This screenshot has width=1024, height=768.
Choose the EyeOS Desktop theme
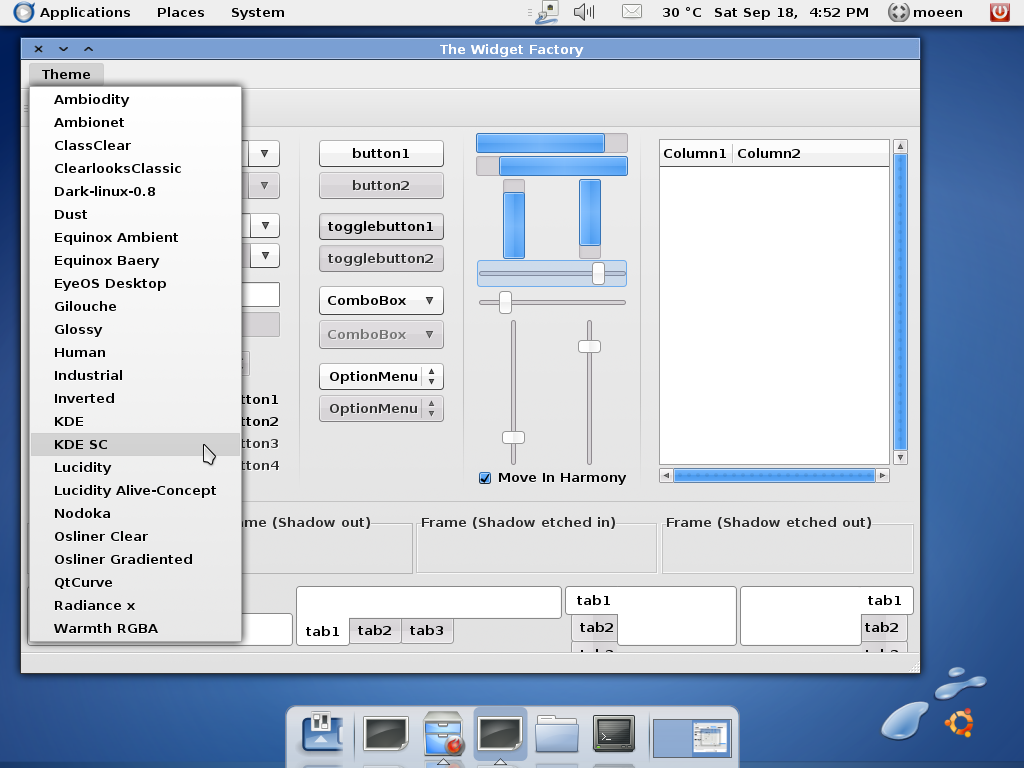tap(136, 283)
